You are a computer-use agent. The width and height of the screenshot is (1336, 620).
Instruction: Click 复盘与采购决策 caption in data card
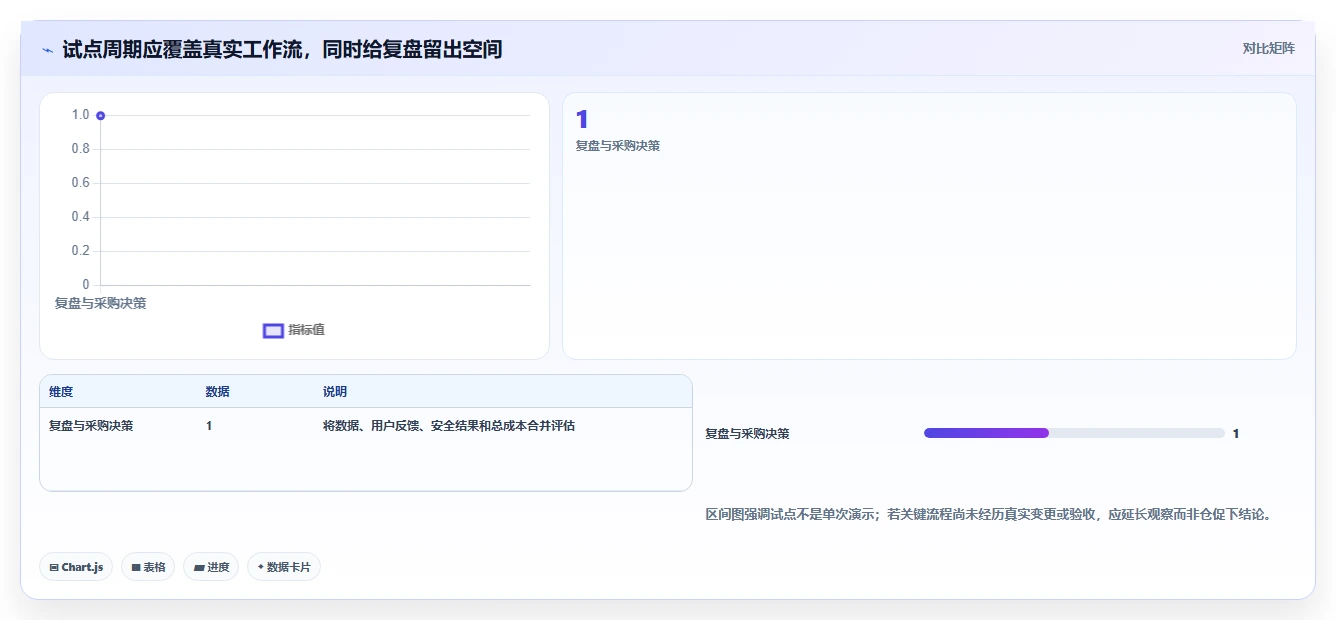tap(618, 146)
